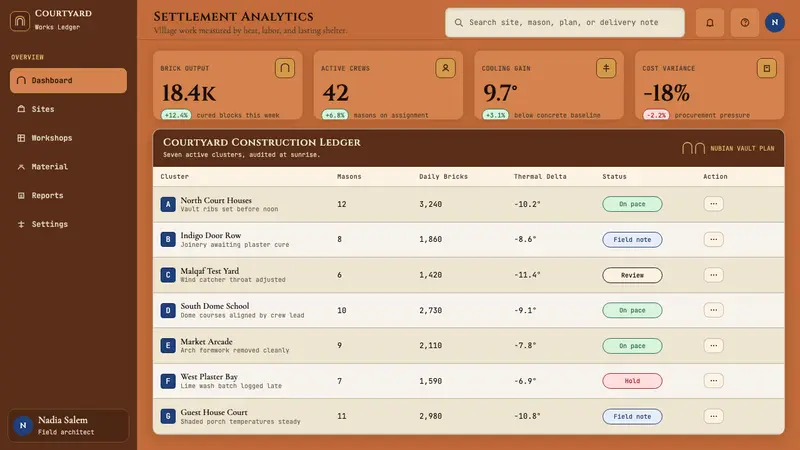Click the Workshops grid icon
Image resolution: width=800 pixels, height=450 pixels.
(21, 138)
